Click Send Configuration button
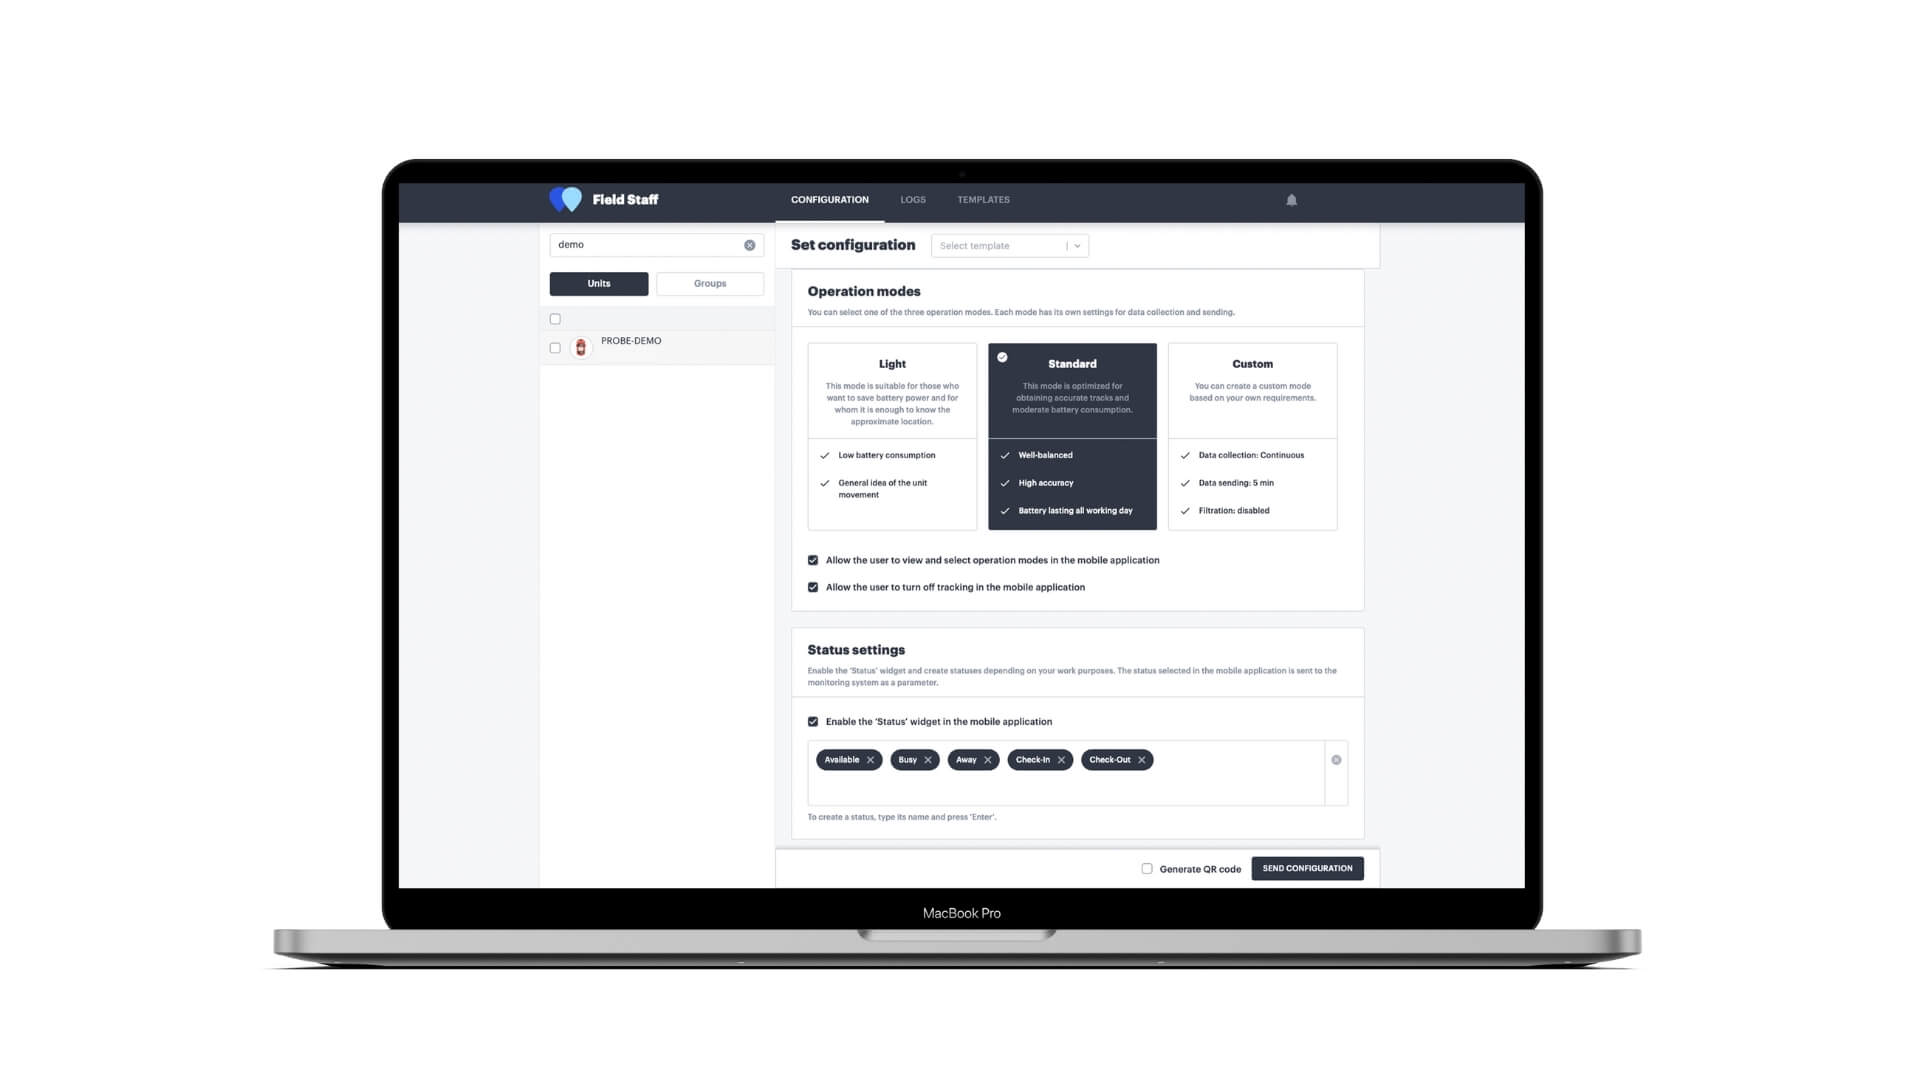Image resolution: width=1920 pixels, height=1080 pixels. [1307, 868]
